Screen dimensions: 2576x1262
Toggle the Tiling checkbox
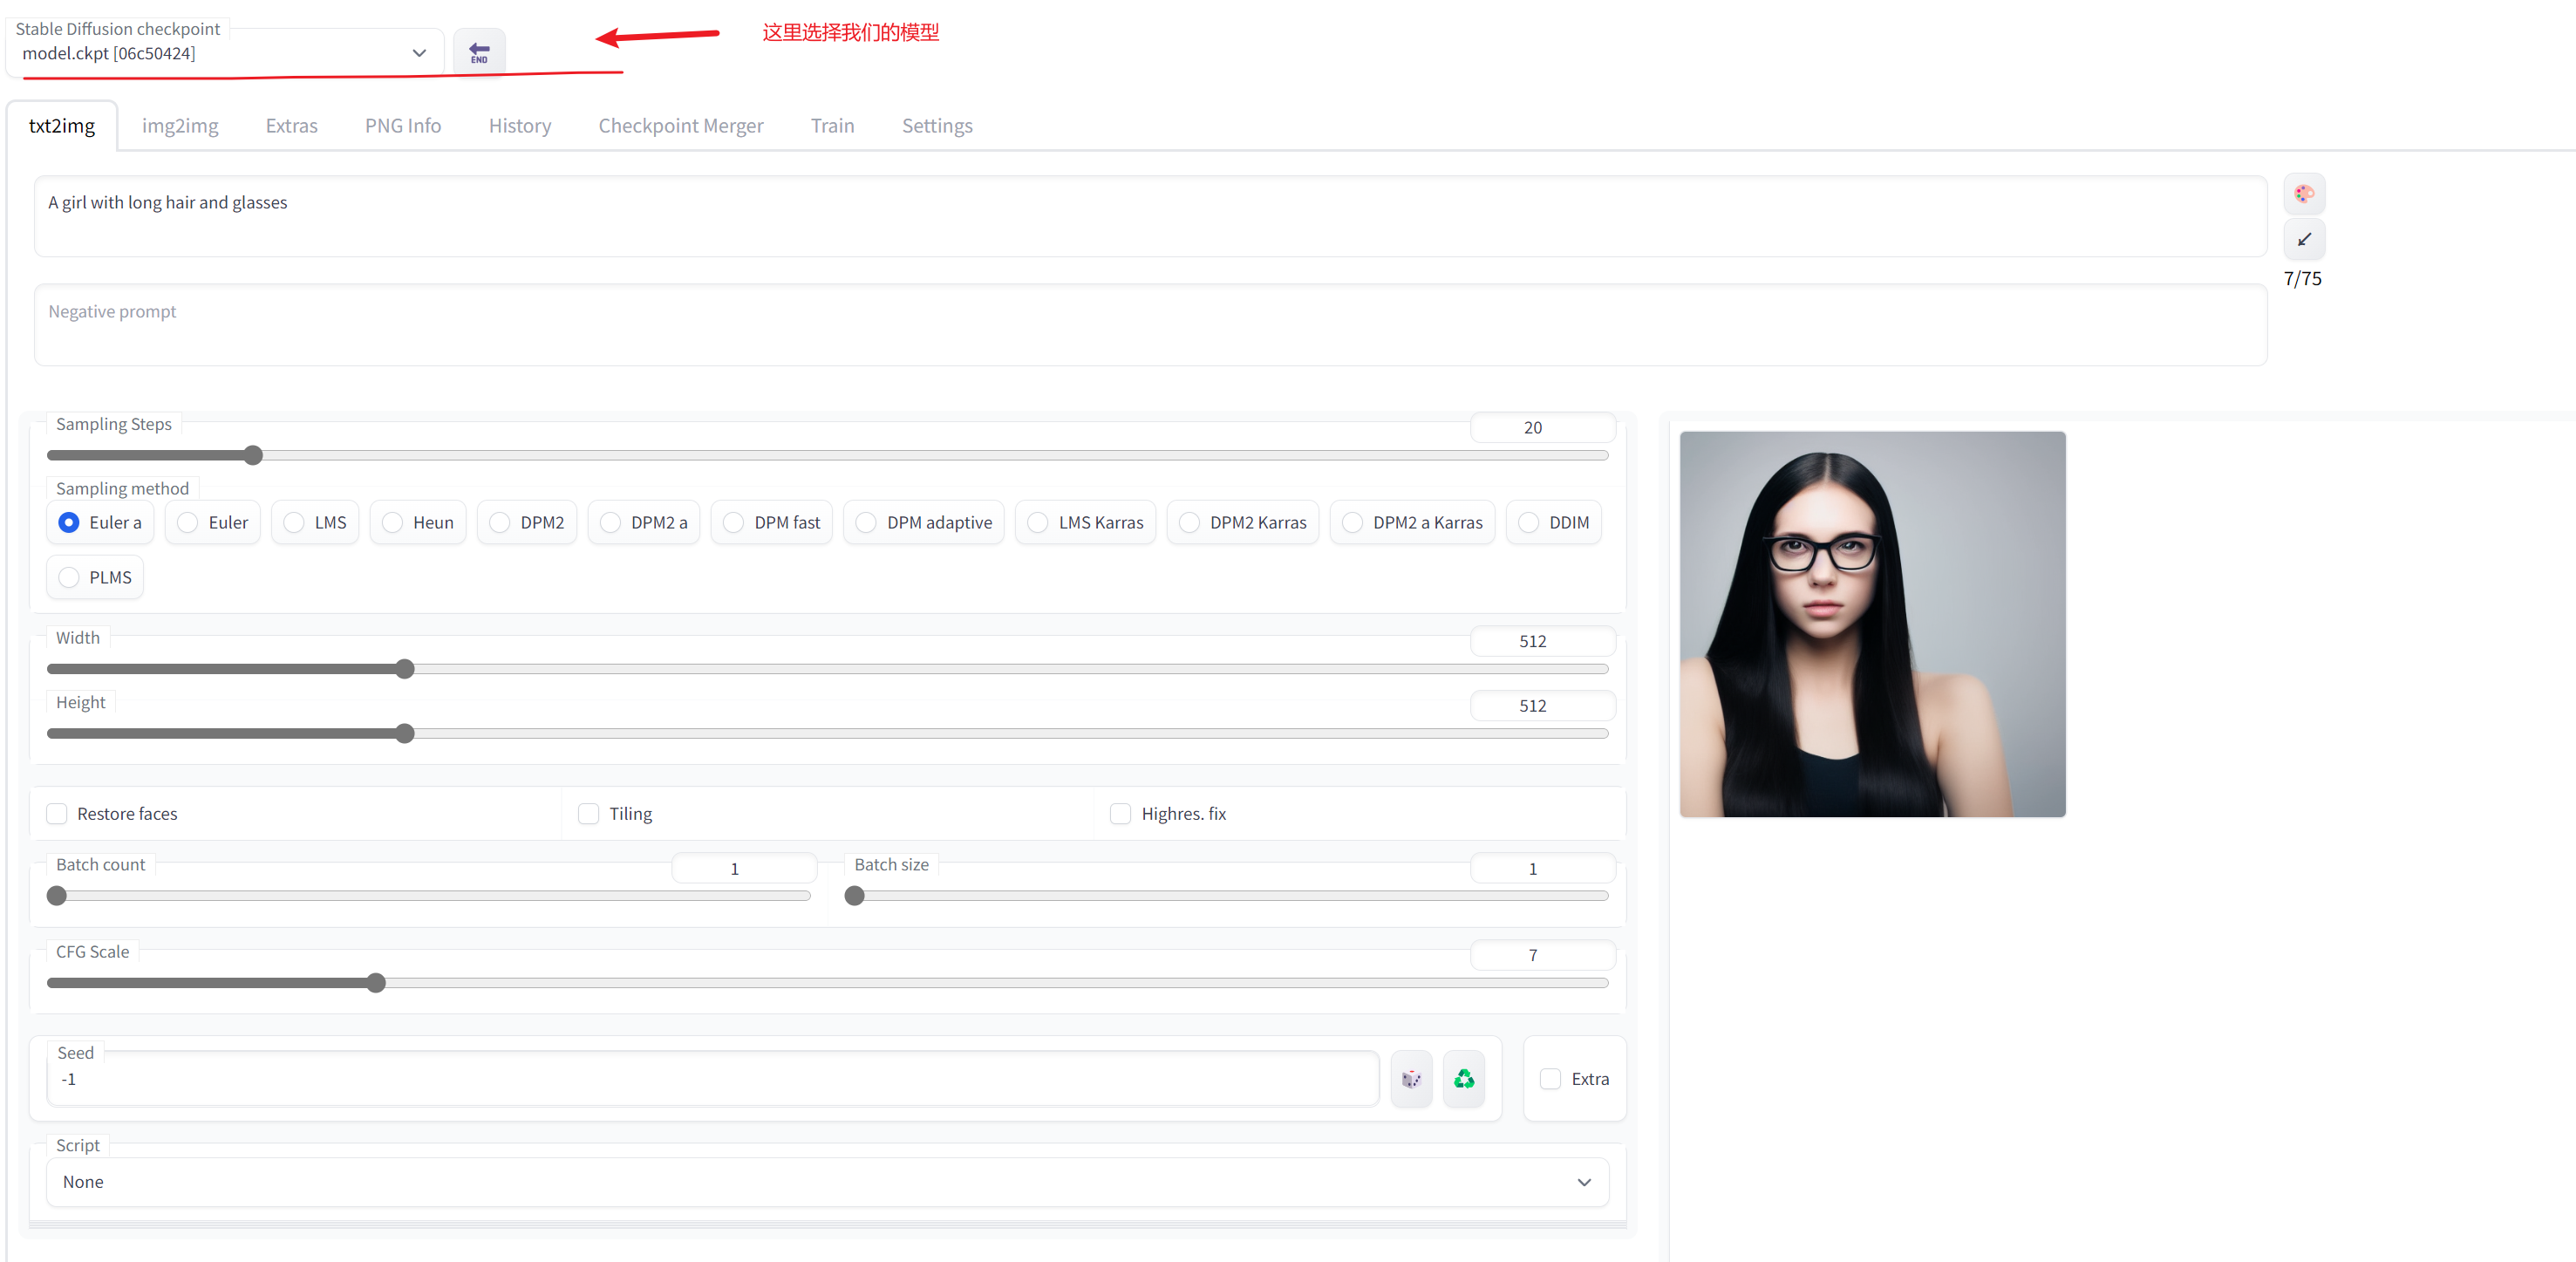pos(589,814)
